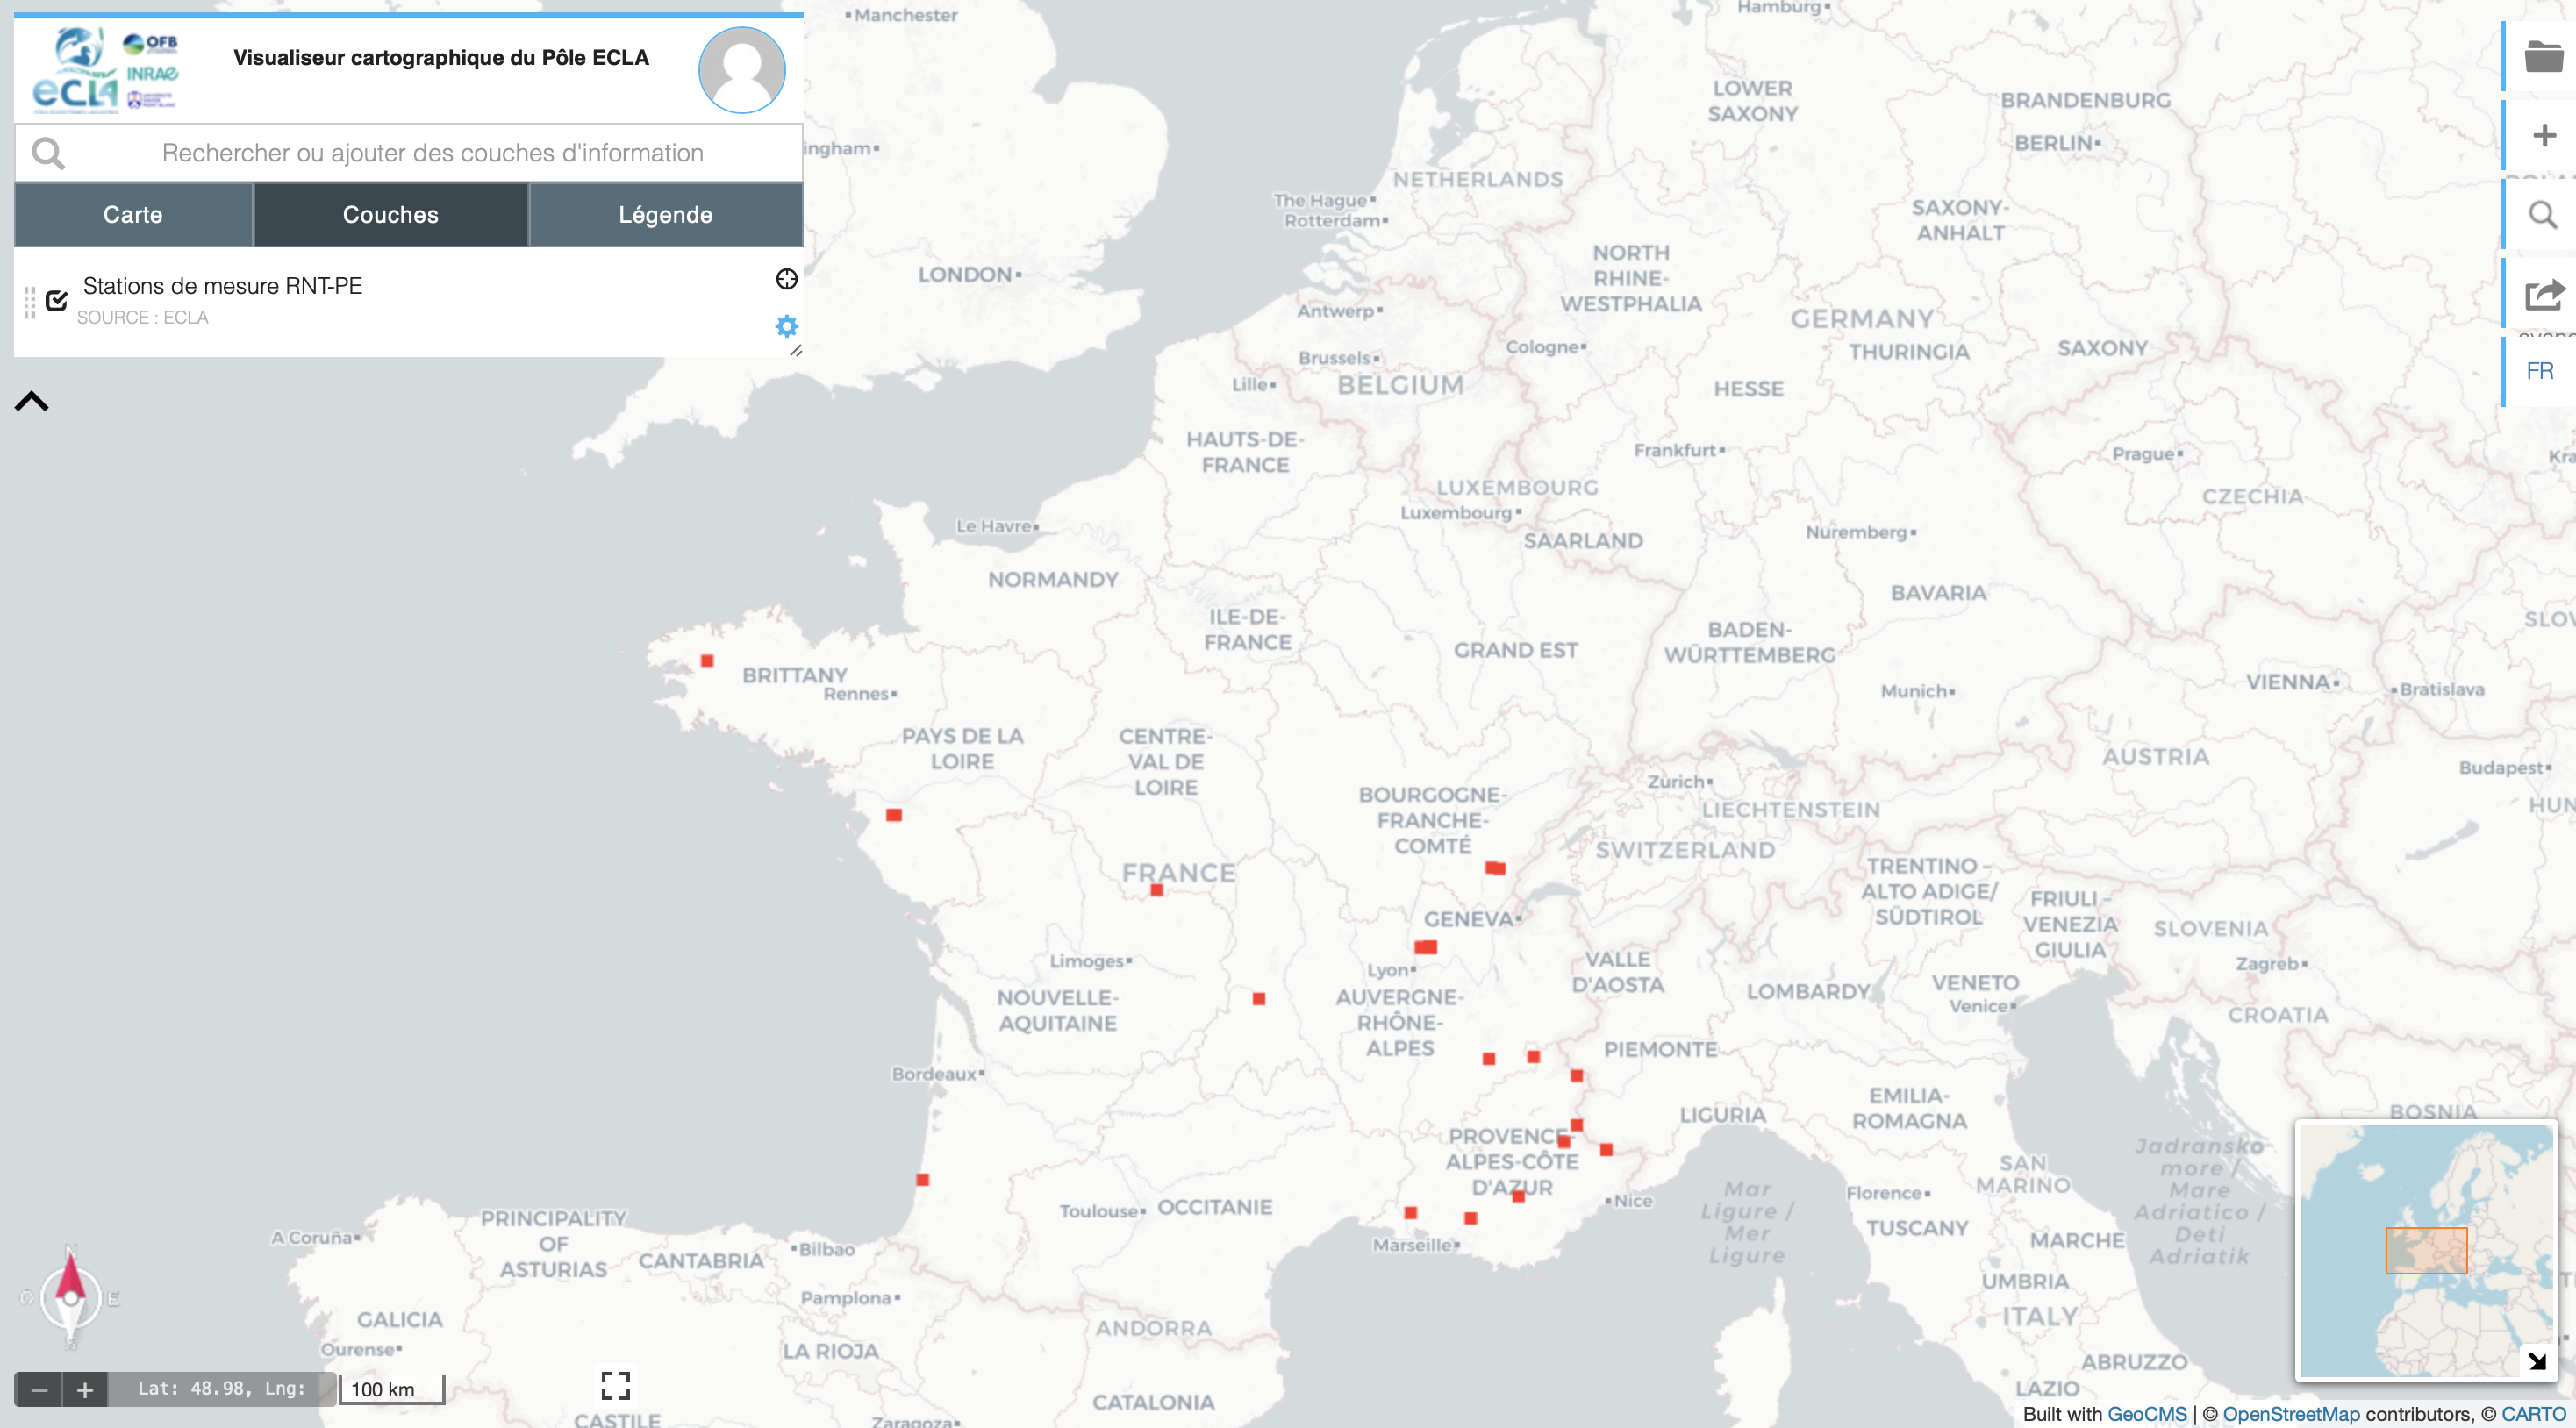Open the OpenStreetMap attribution link
The width and height of the screenshot is (2576, 1428).
point(2290,1414)
